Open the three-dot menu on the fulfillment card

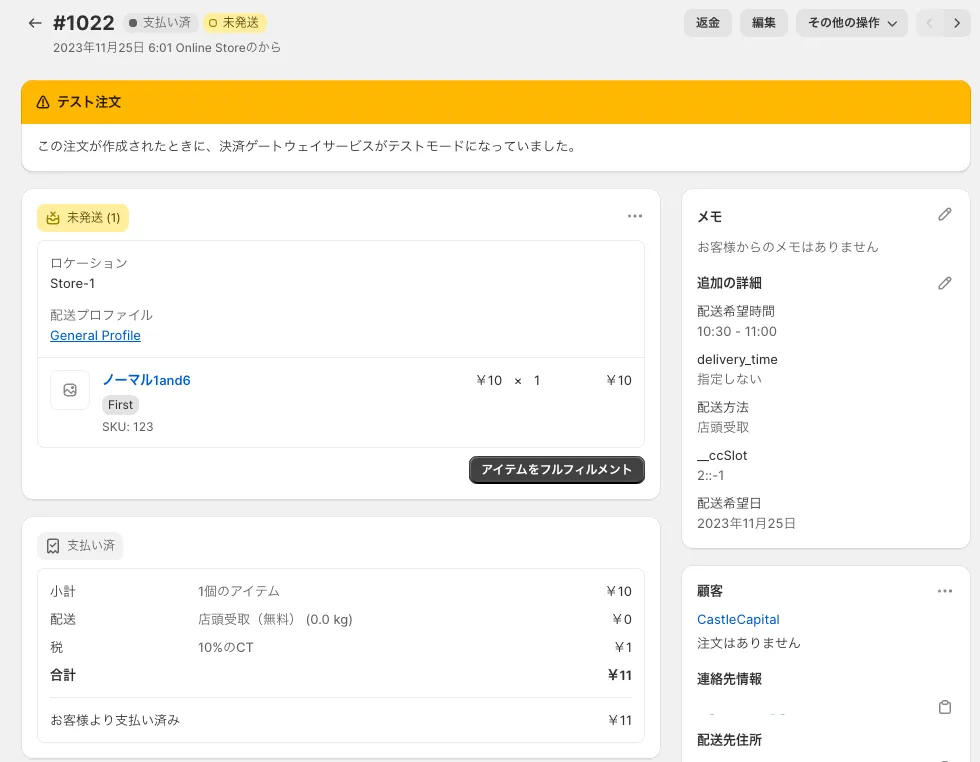(x=635, y=216)
